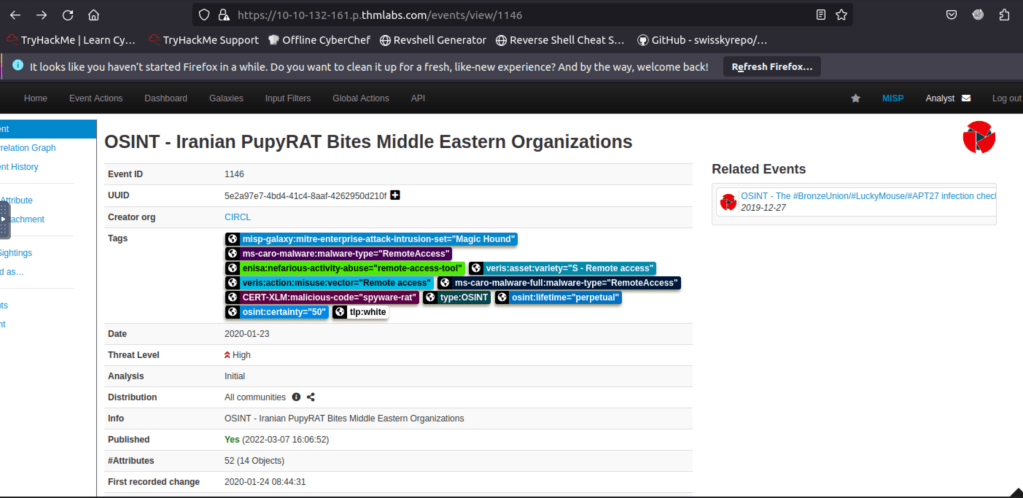Open the related BronzeUnion LuckyMouse event
The image size is (1023, 498).
click(x=867, y=196)
